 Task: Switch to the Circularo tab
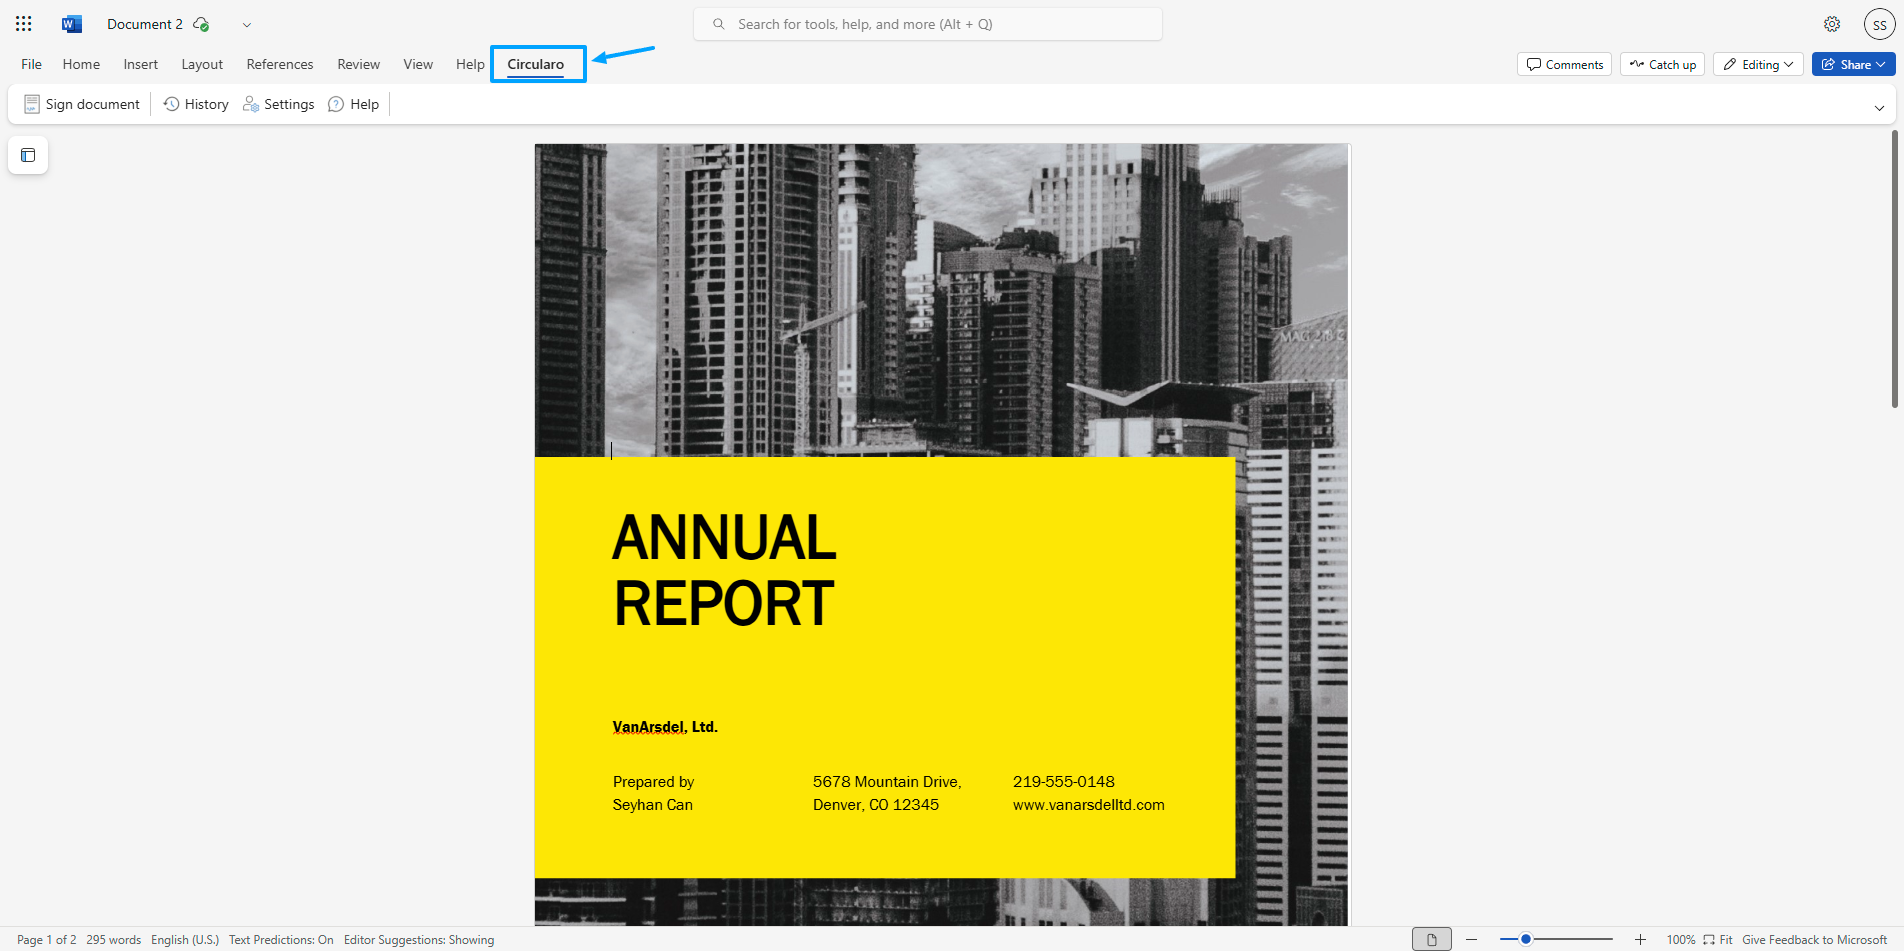point(536,64)
